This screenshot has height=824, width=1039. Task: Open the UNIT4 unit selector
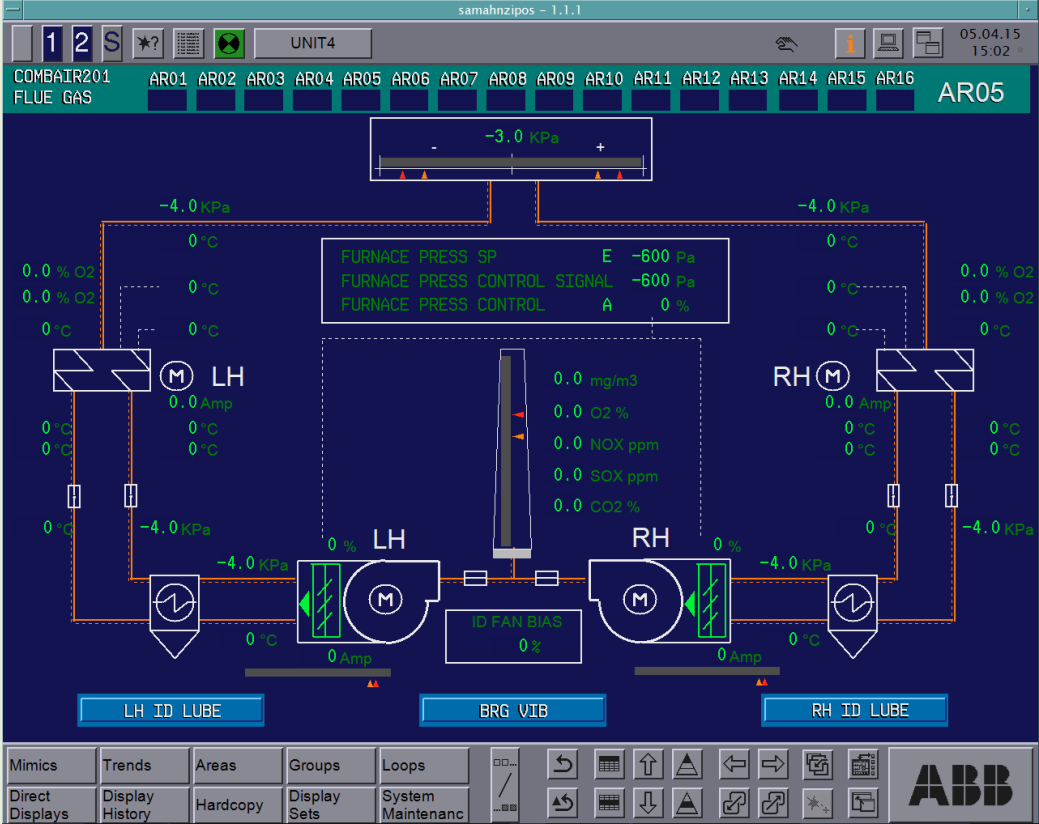pyautogui.click(x=313, y=44)
